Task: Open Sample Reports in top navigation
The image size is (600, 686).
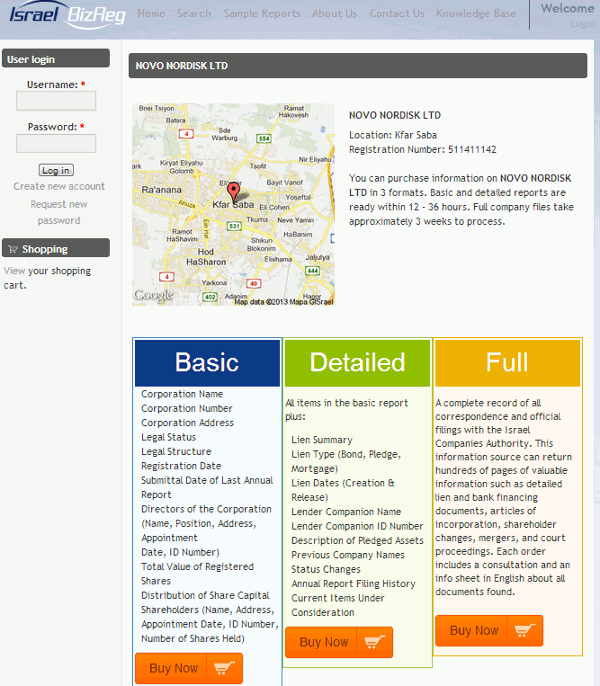Action: [262, 14]
